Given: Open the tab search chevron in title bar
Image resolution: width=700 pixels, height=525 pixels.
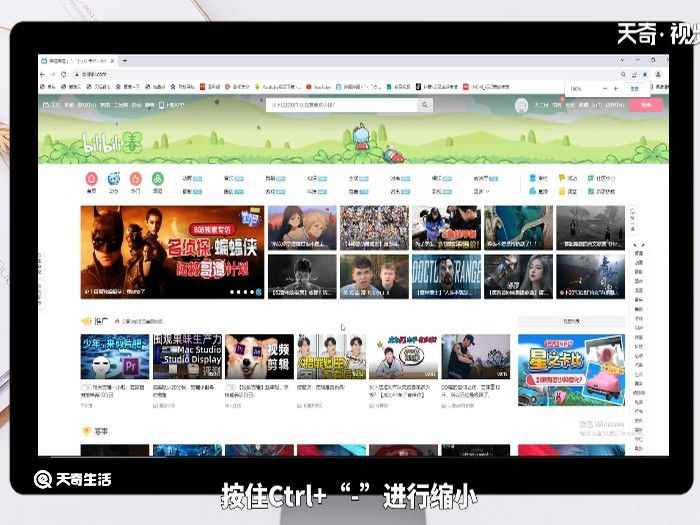Looking at the screenshot, I should [x=621, y=60].
